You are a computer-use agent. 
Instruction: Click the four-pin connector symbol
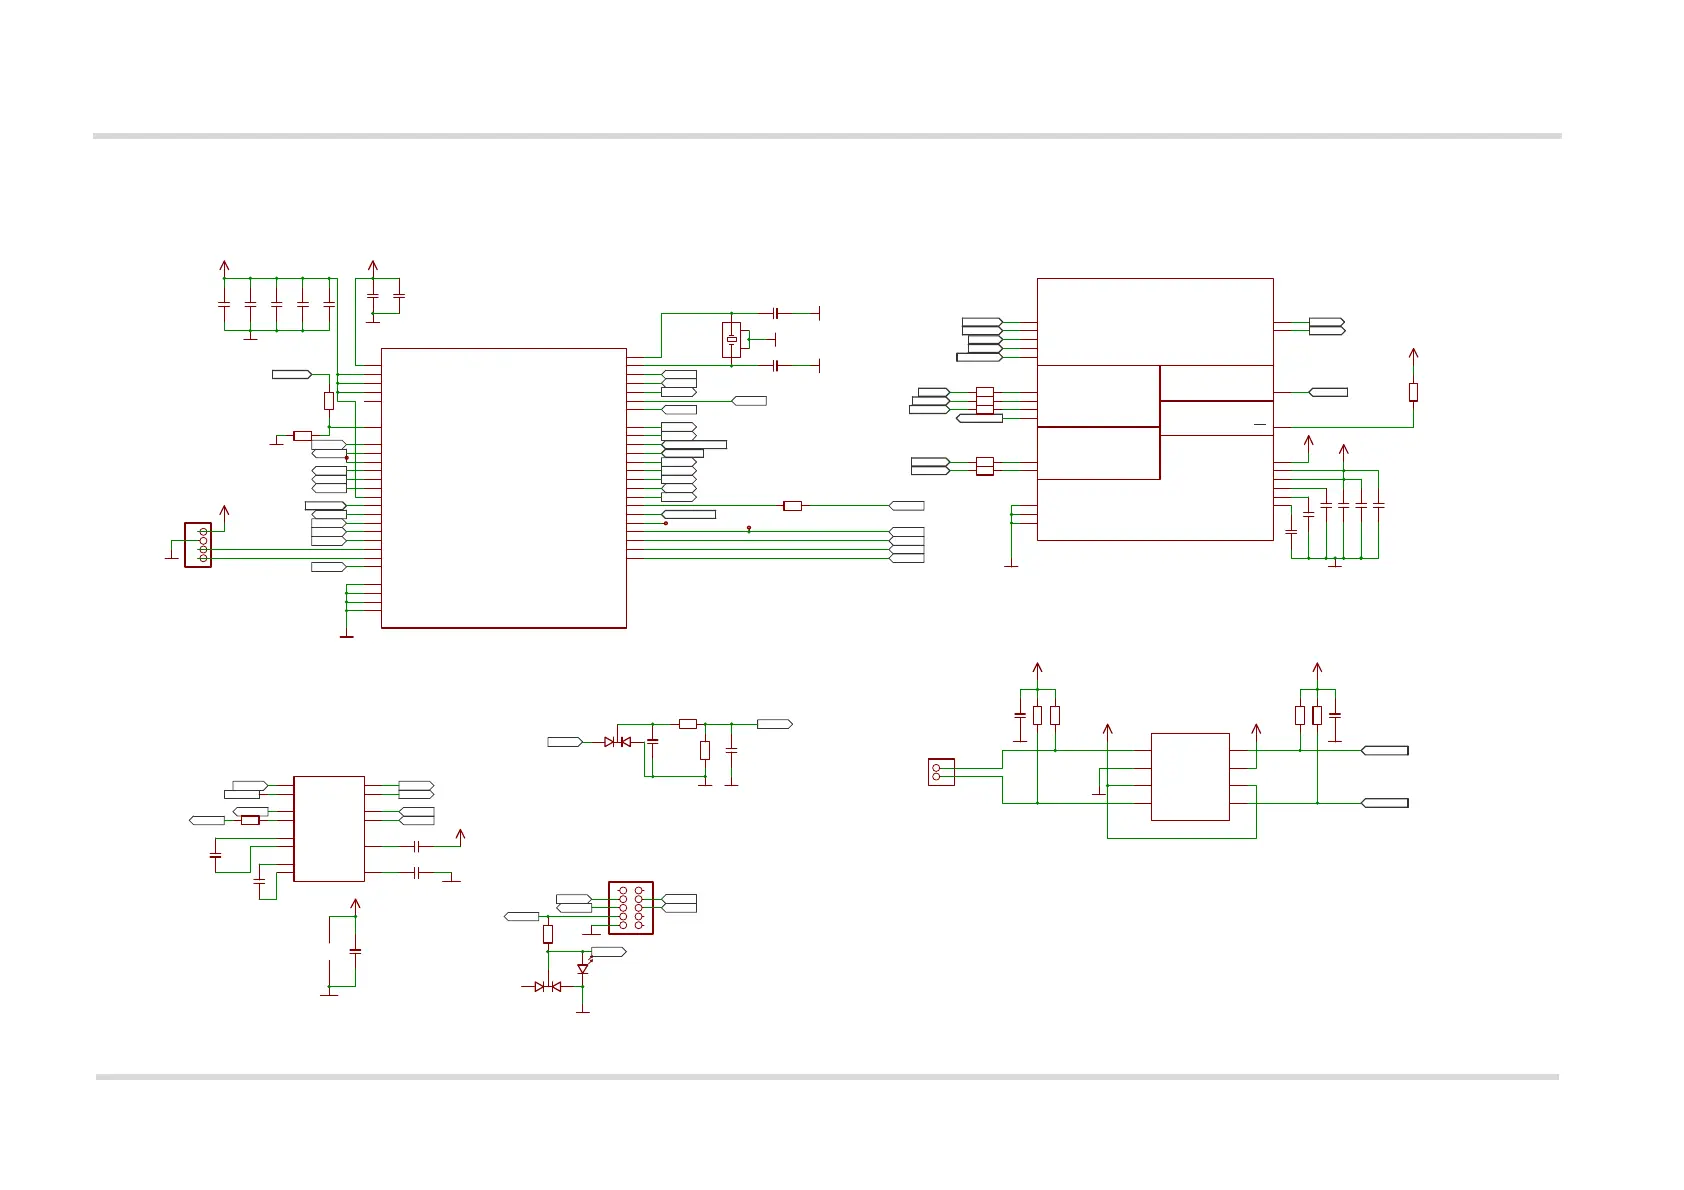pyautogui.click(x=198, y=545)
